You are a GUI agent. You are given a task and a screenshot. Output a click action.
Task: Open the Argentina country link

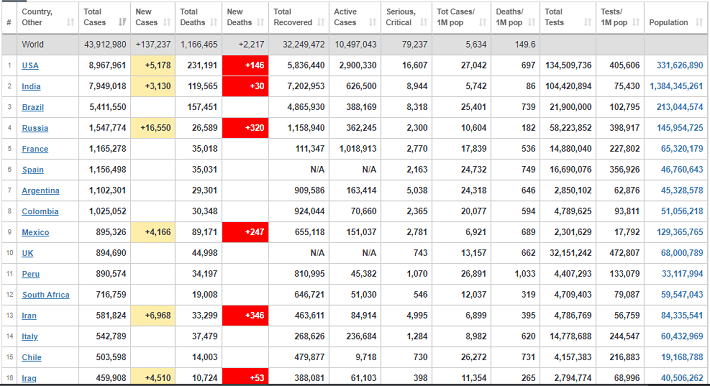[x=41, y=191]
